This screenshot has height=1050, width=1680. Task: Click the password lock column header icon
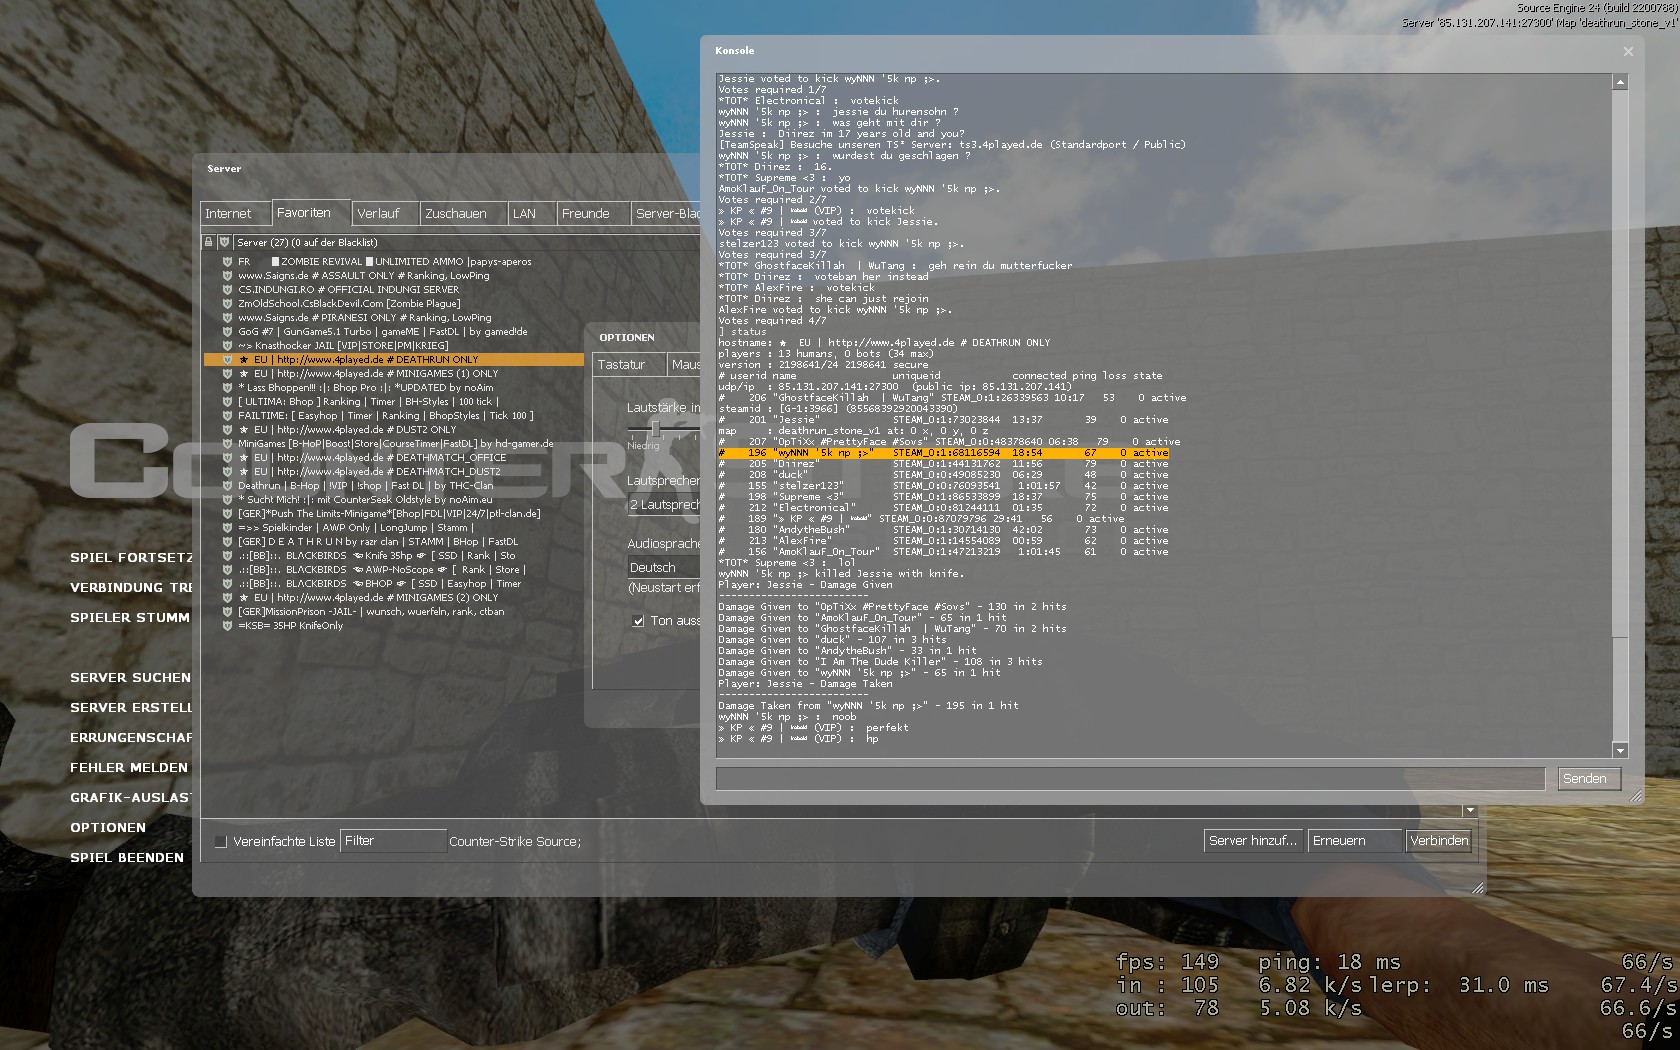pos(209,242)
